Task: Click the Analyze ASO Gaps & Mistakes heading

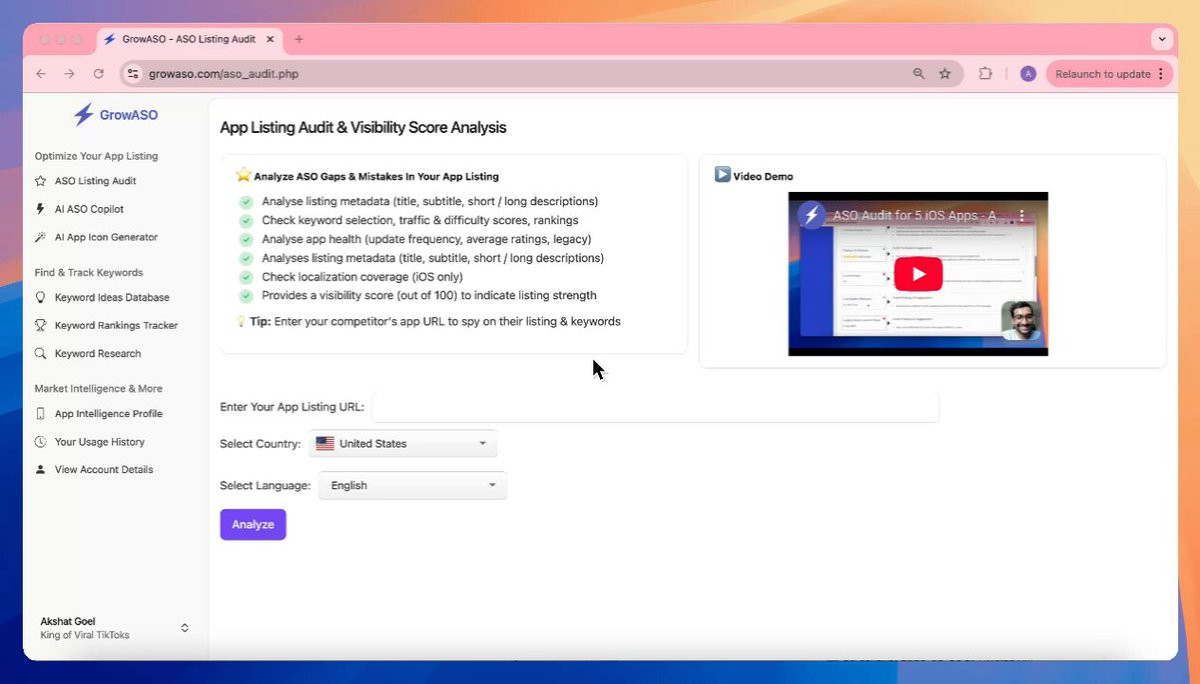Action: click(x=376, y=176)
